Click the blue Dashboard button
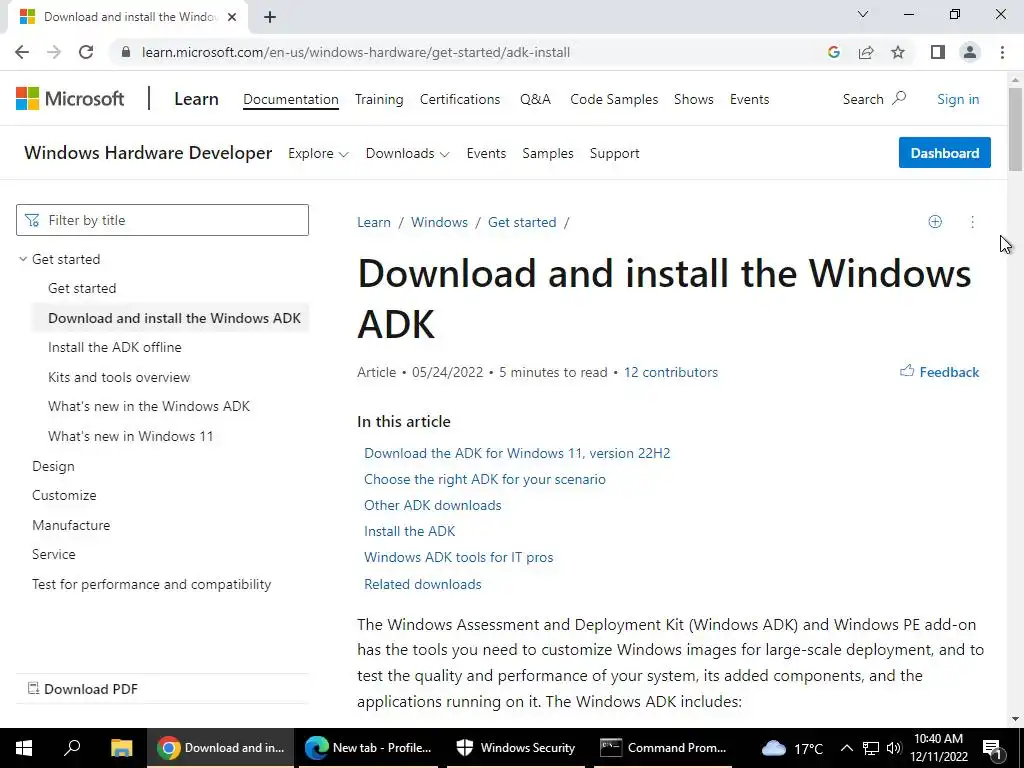Image resolution: width=1024 pixels, height=768 pixels. tap(944, 153)
